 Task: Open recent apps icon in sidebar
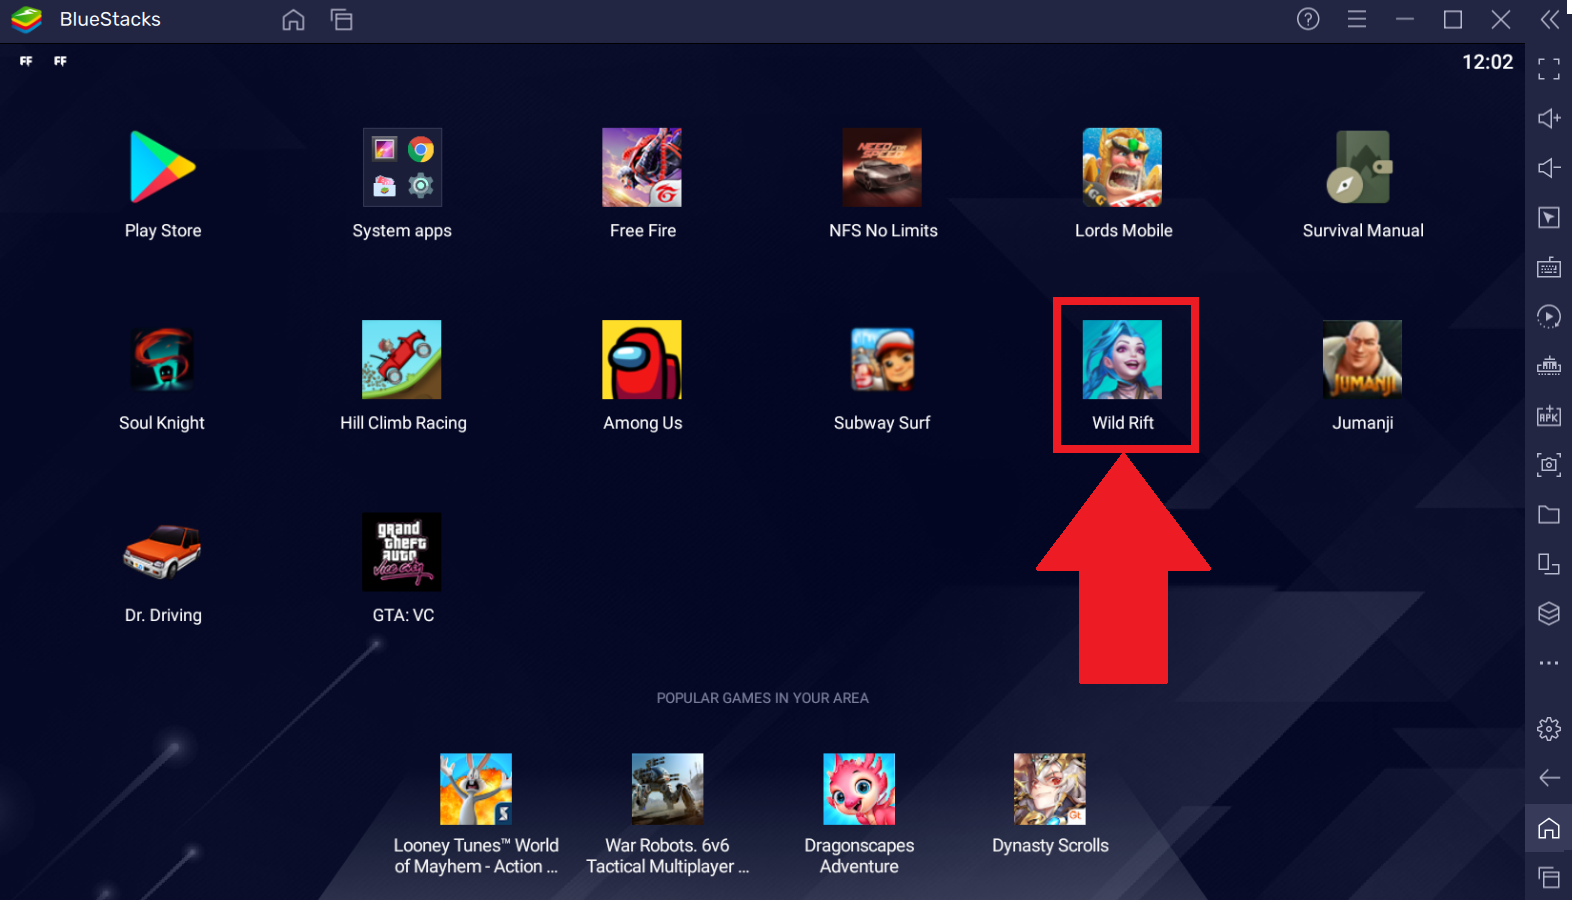[x=1549, y=877]
